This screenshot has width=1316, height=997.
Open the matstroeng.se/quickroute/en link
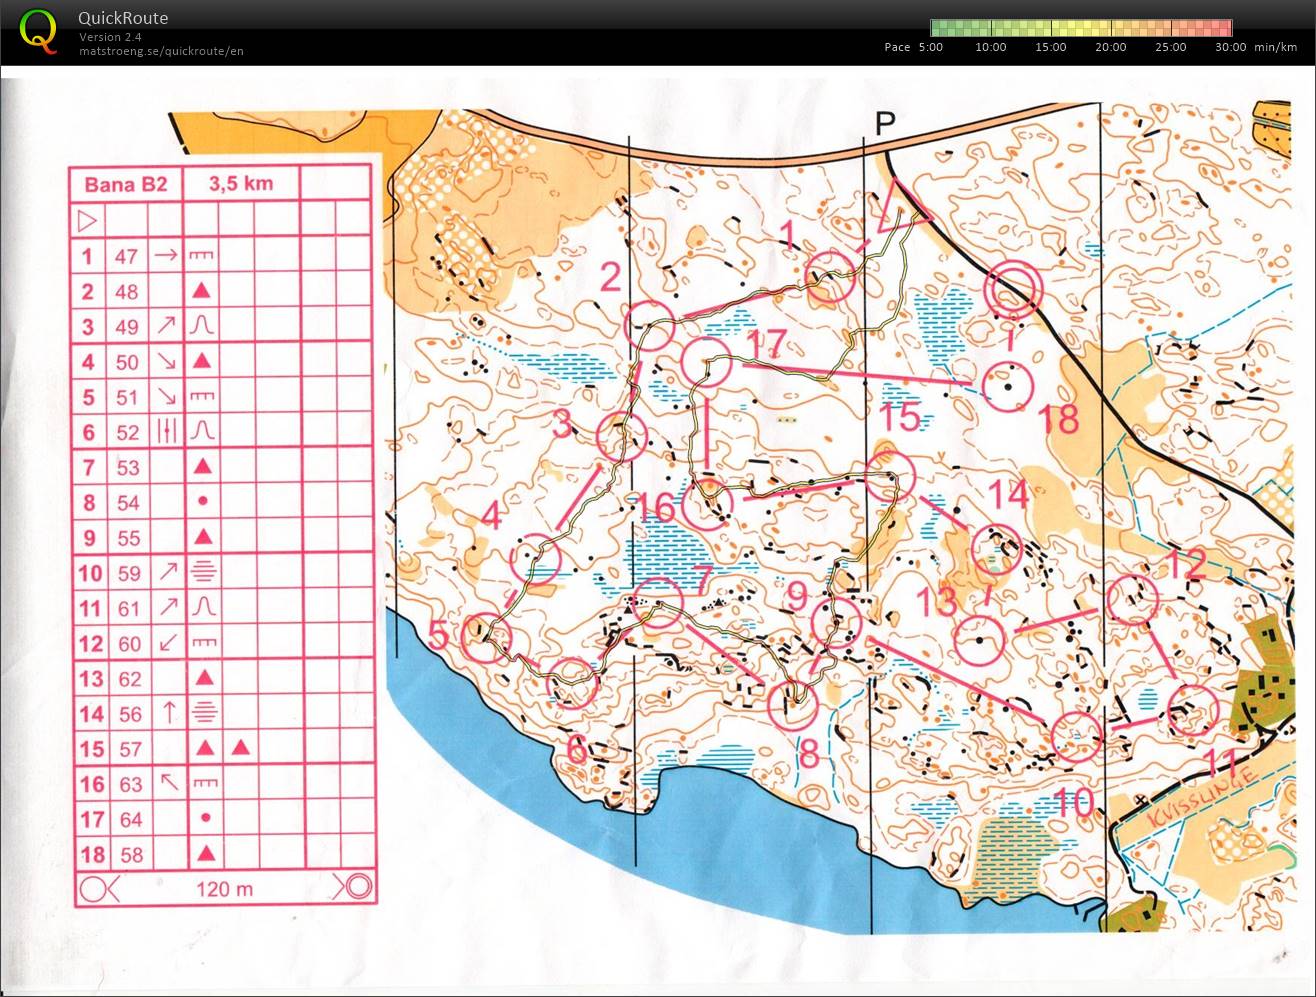click(161, 51)
